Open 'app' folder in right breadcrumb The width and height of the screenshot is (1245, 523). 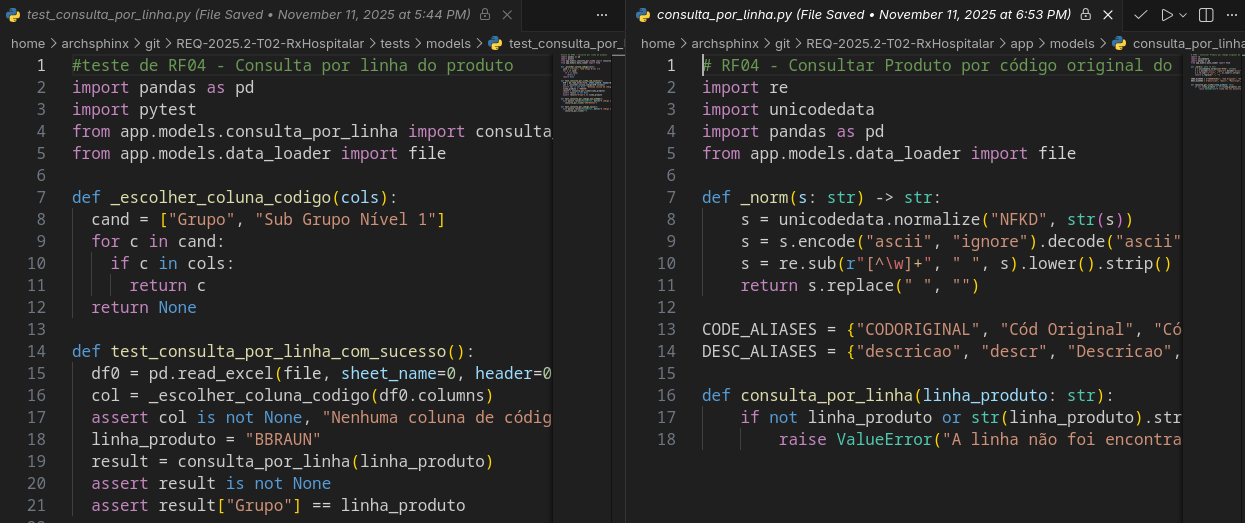coord(1022,44)
